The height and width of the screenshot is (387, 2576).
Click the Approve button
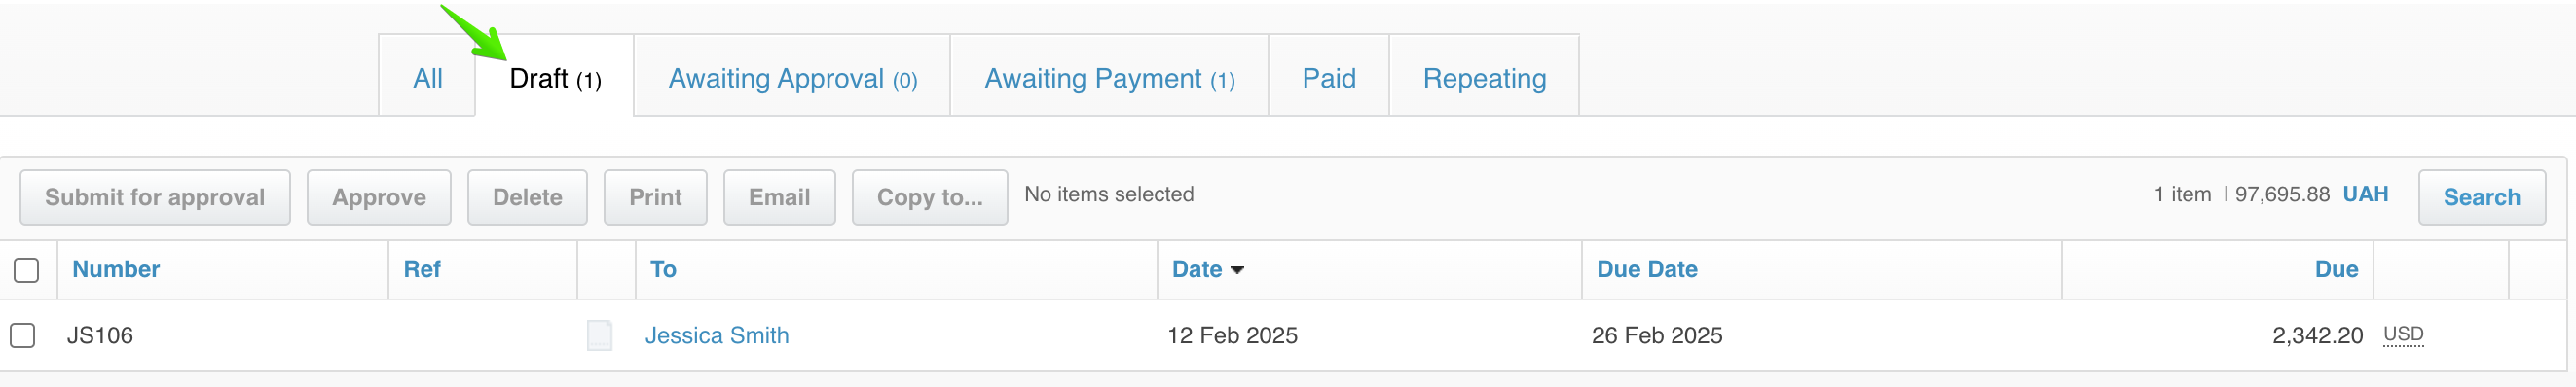[379, 197]
